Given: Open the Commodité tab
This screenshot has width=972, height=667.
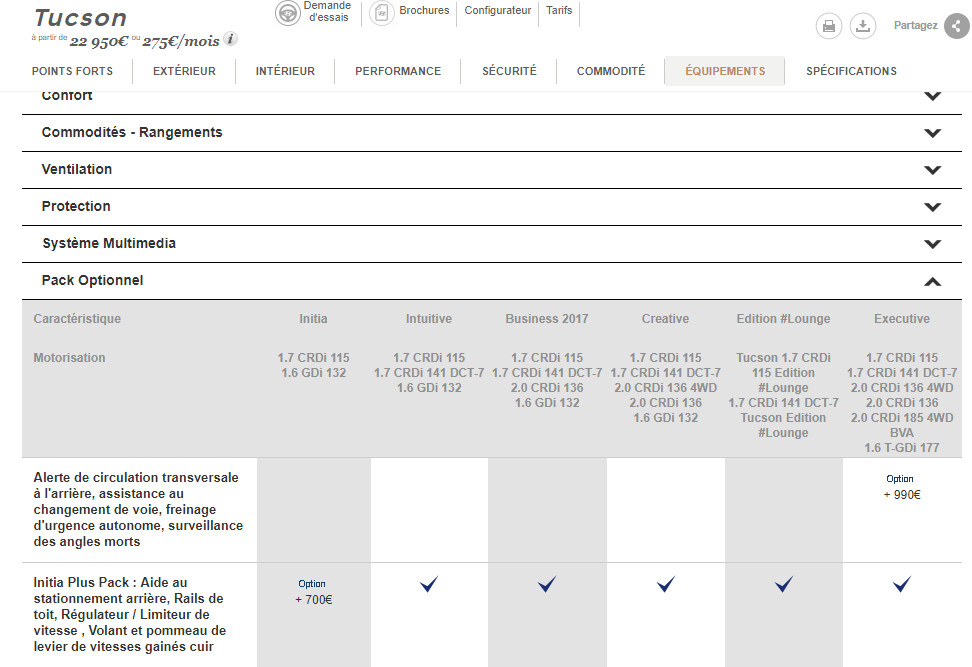Looking at the screenshot, I should (611, 71).
